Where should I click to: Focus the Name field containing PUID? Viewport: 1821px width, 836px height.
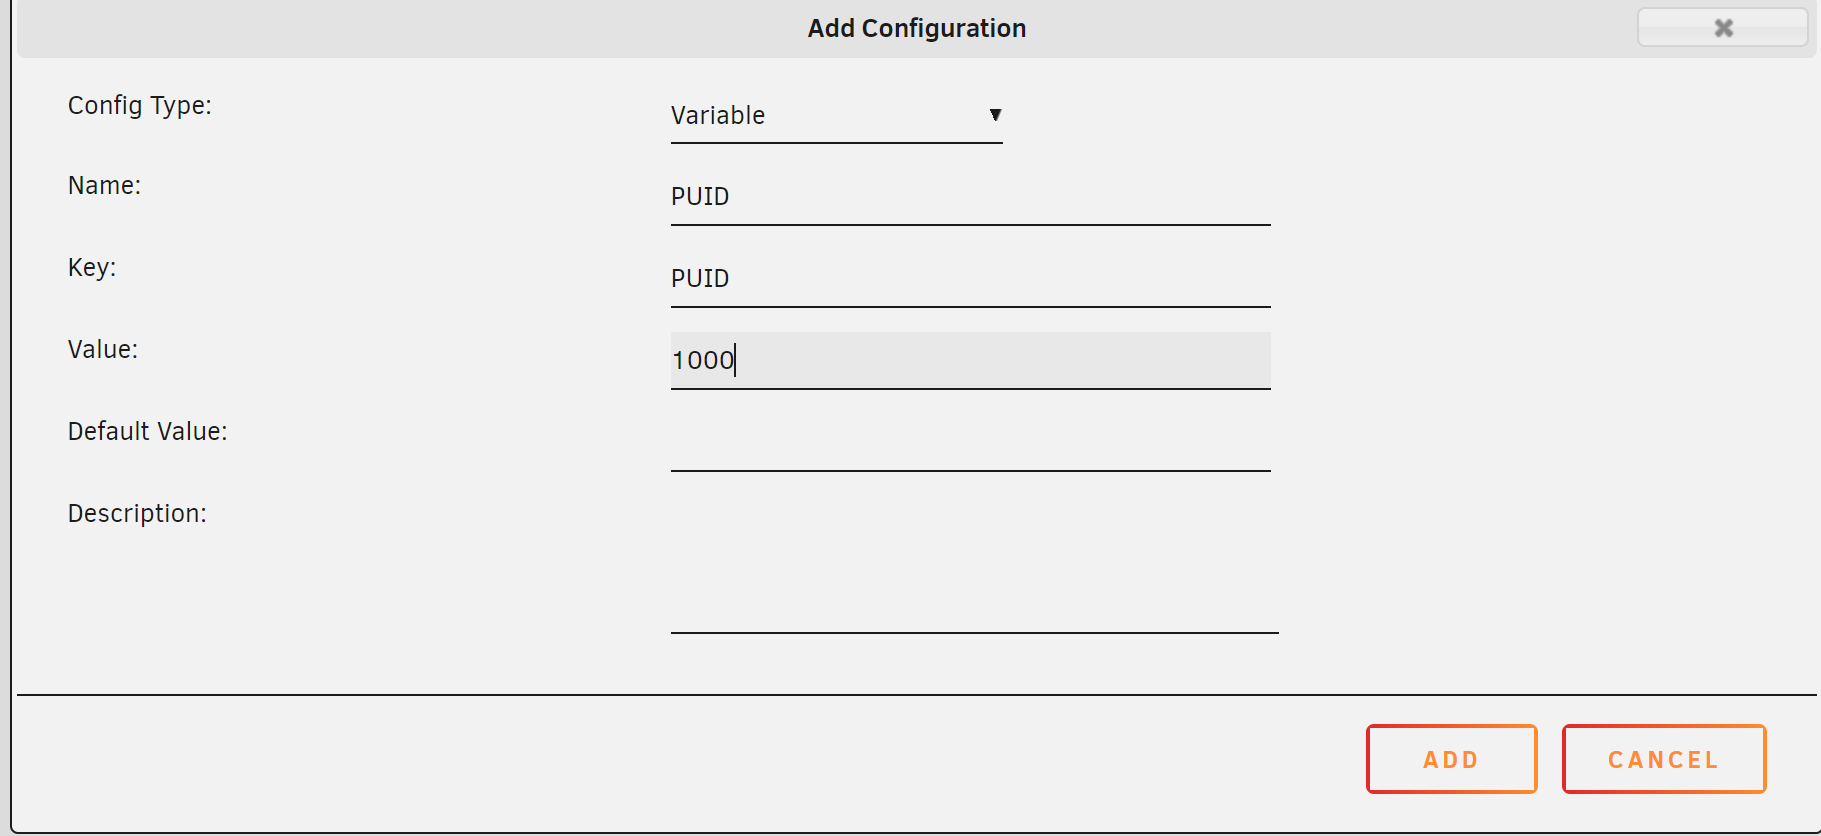[970, 197]
